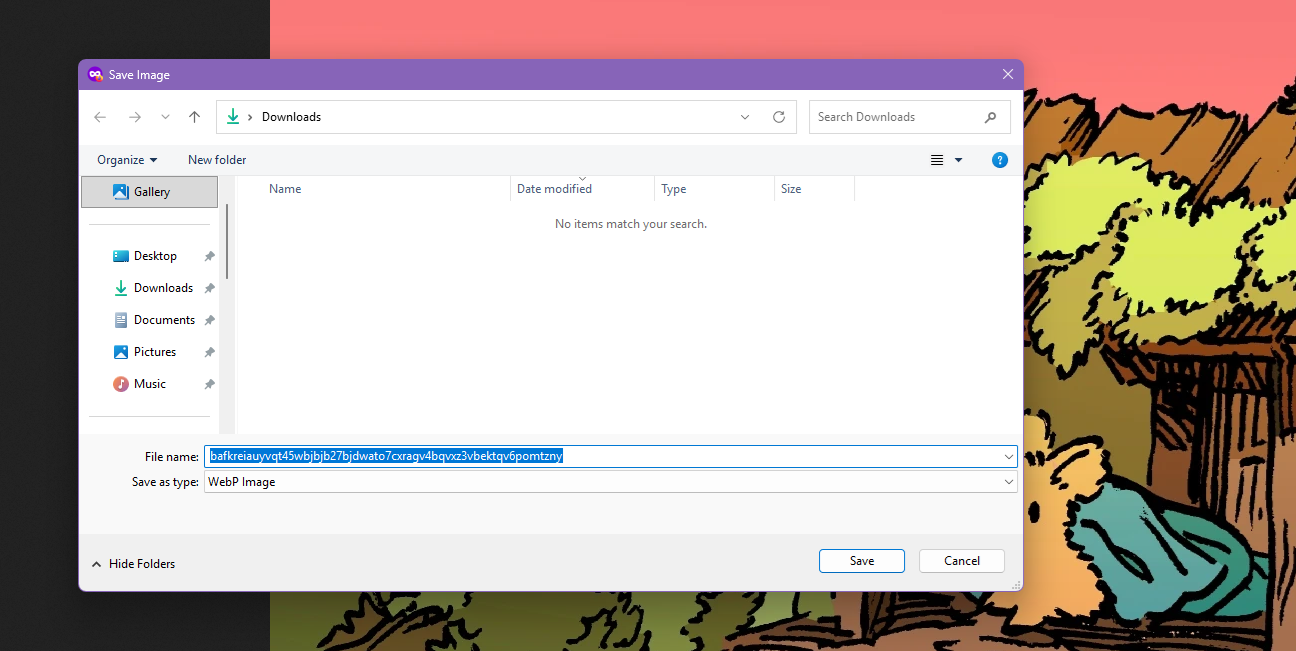This screenshot has width=1296, height=651.
Task: Select Downloads in the address path
Action: pyautogui.click(x=291, y=117)
